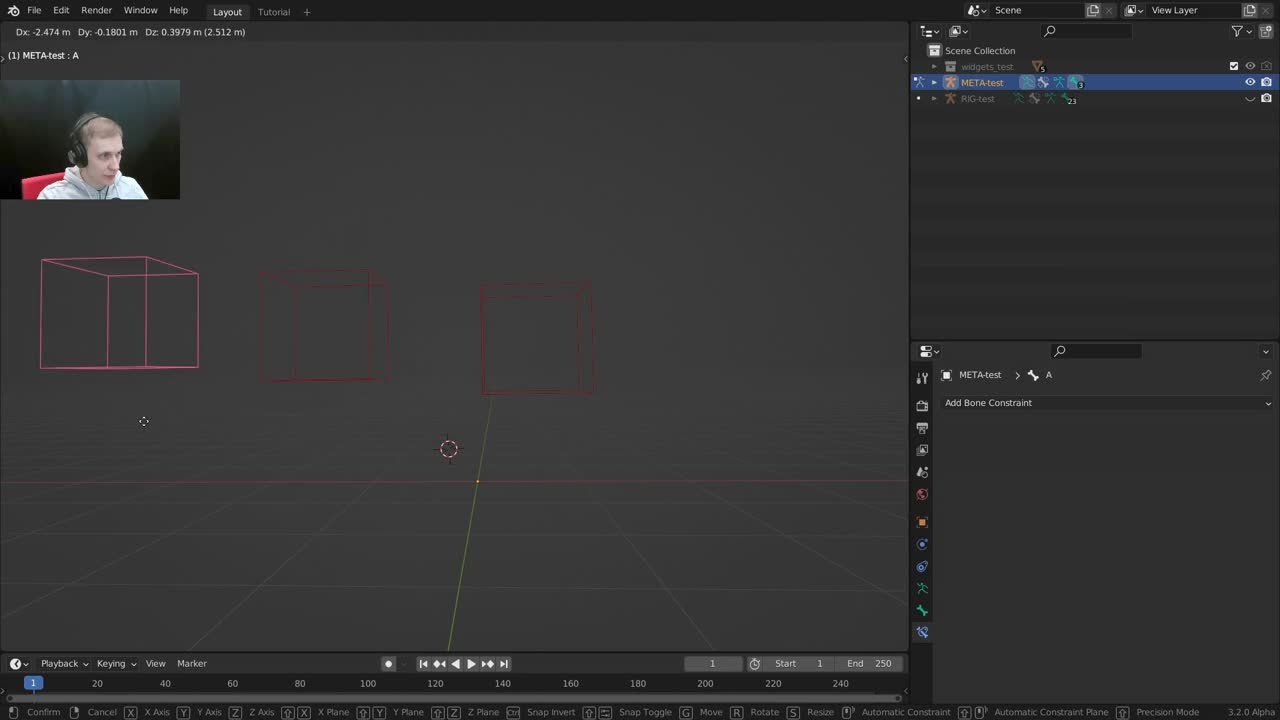This screenshot has height=720, width=1280.
Task: Switch to the Tutorial workspace tab
Action: (x=273, y=12)
